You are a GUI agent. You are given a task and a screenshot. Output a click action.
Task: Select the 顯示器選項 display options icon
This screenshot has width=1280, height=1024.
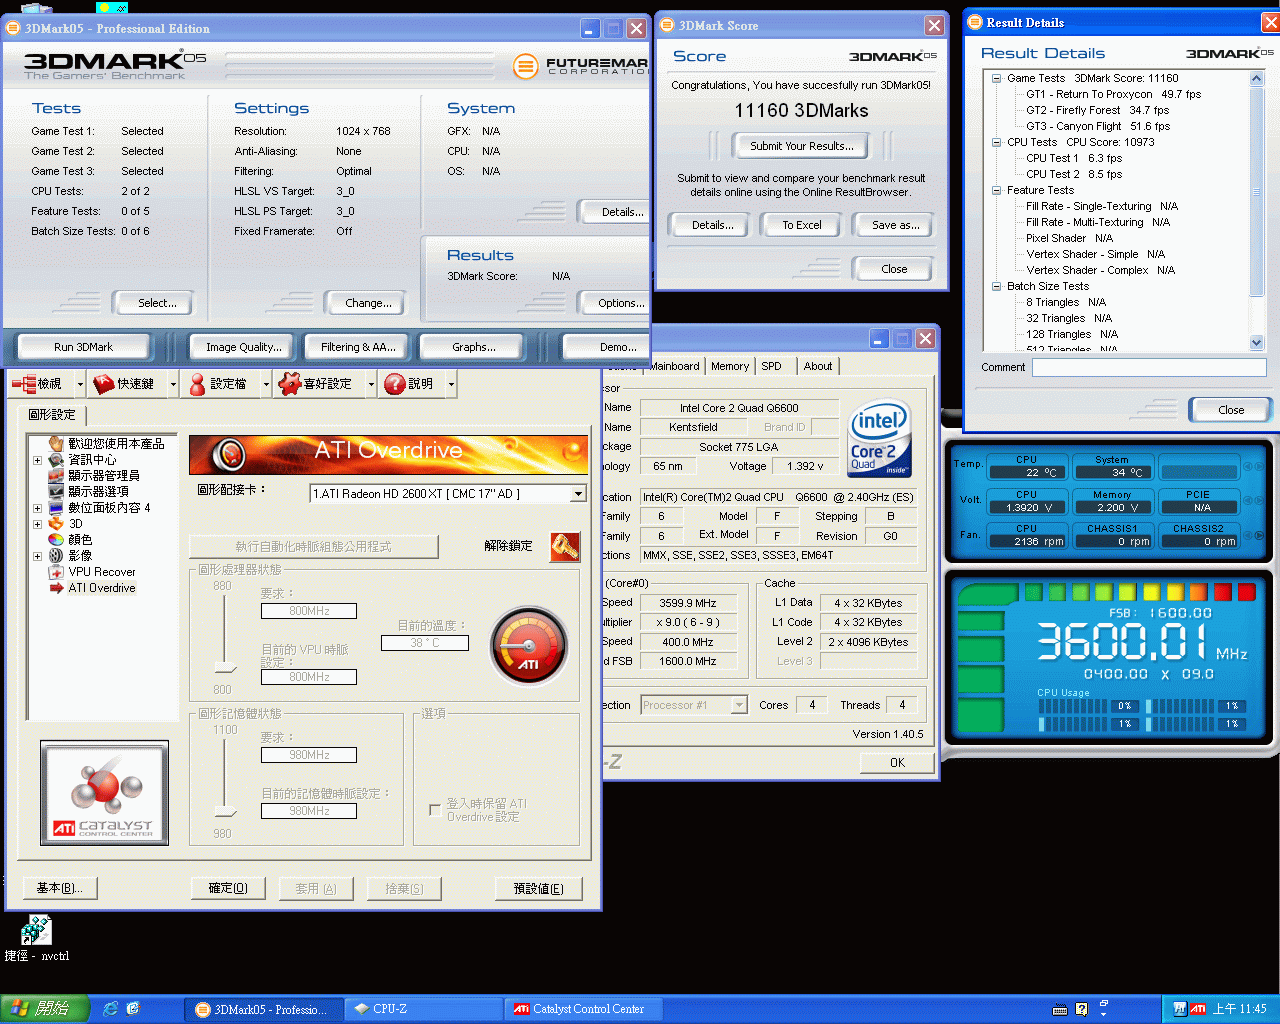56,492
